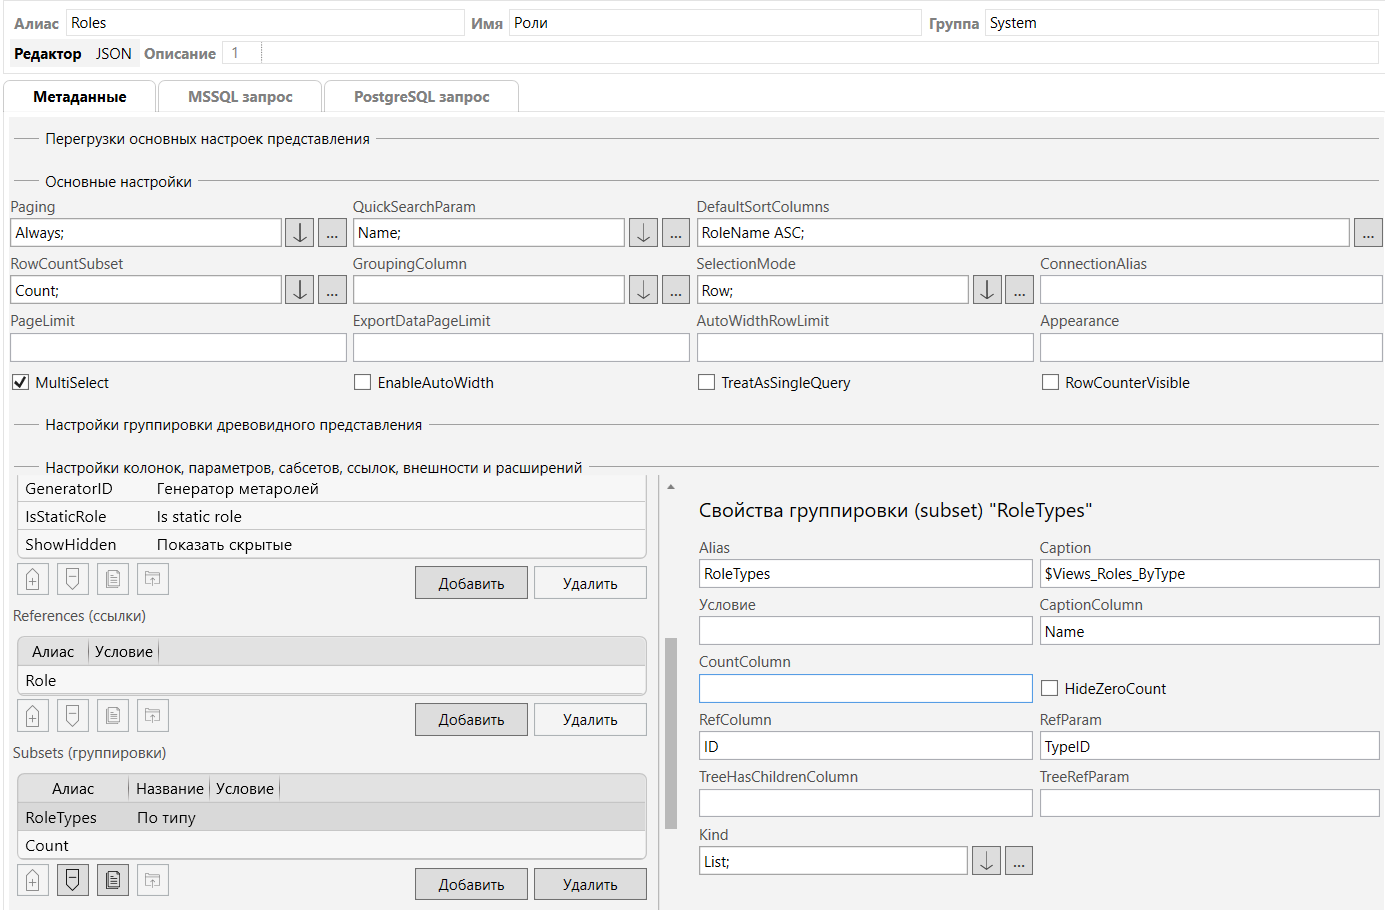The image size is (1385, 910).
Task: Open the Kind dropdown arrow
Action: [x=986, y=861]
